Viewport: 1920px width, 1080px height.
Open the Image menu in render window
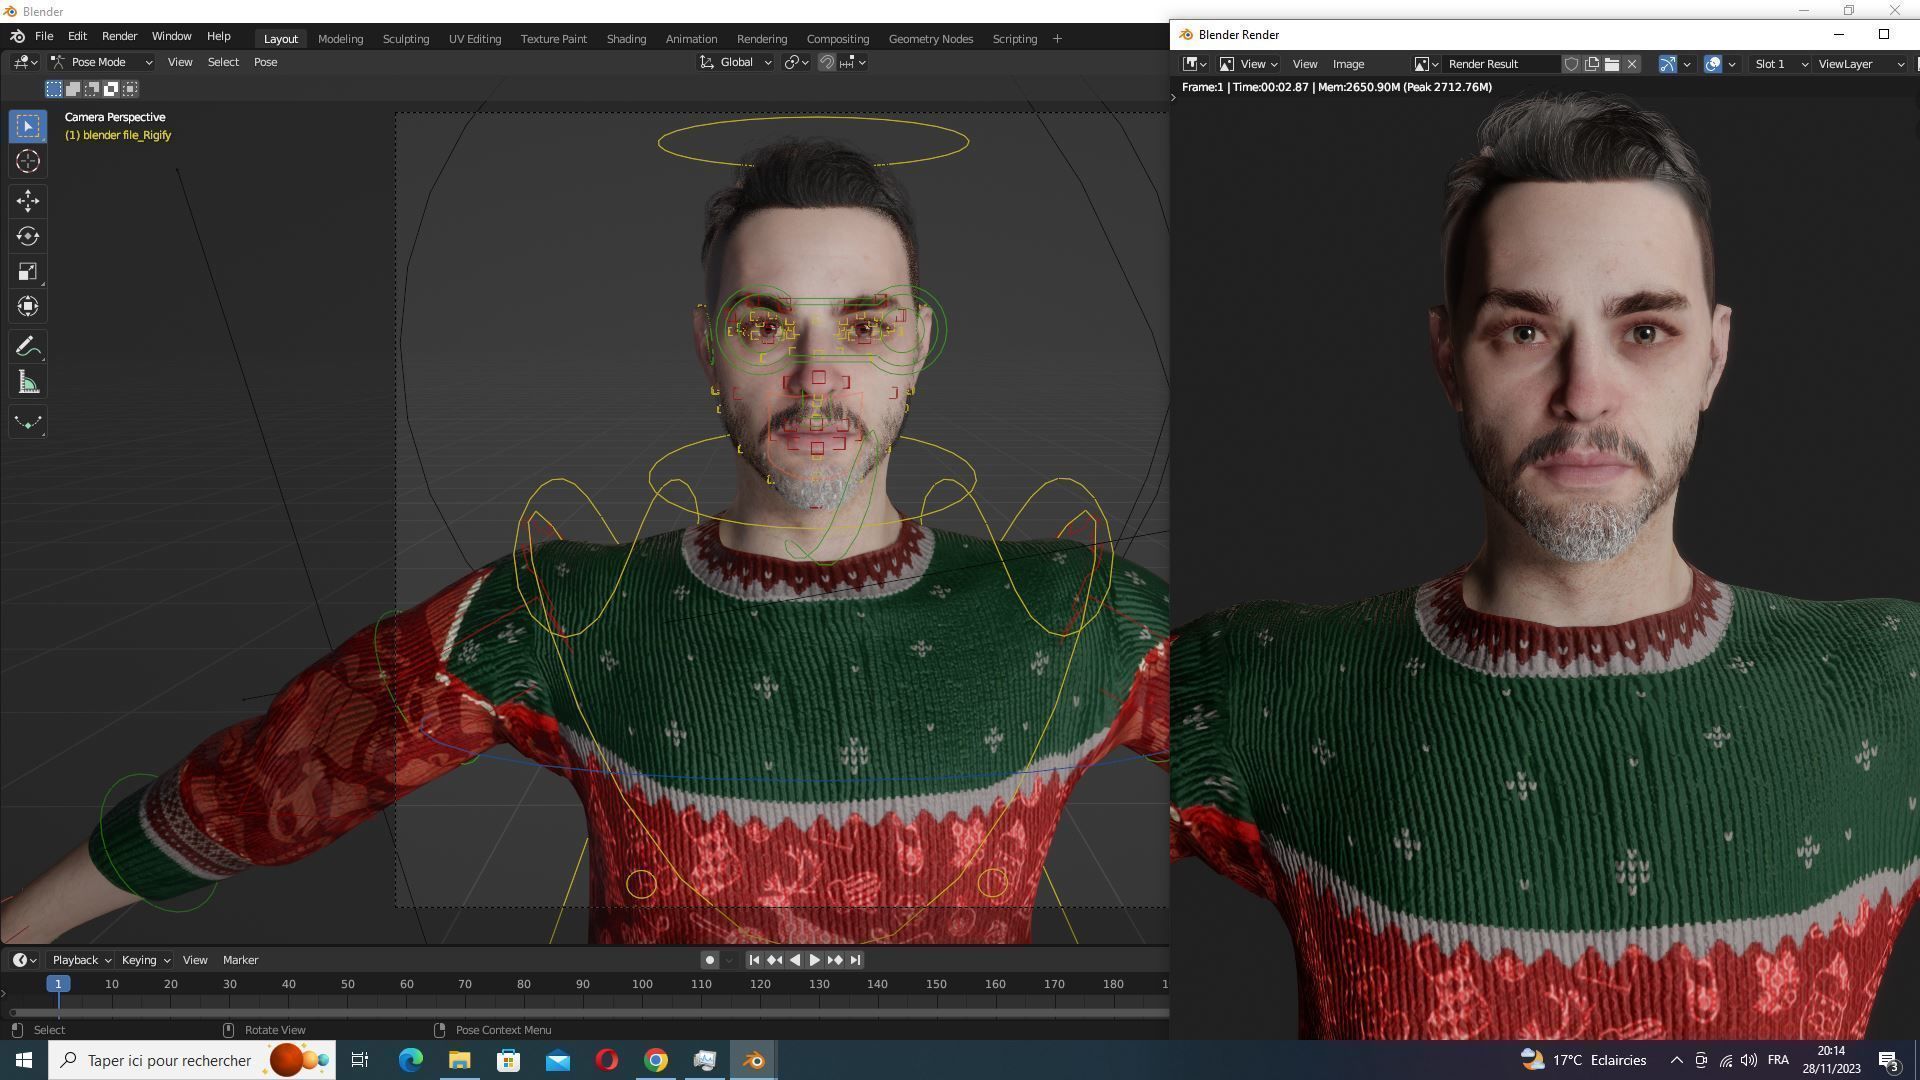tap(1348, 64)
